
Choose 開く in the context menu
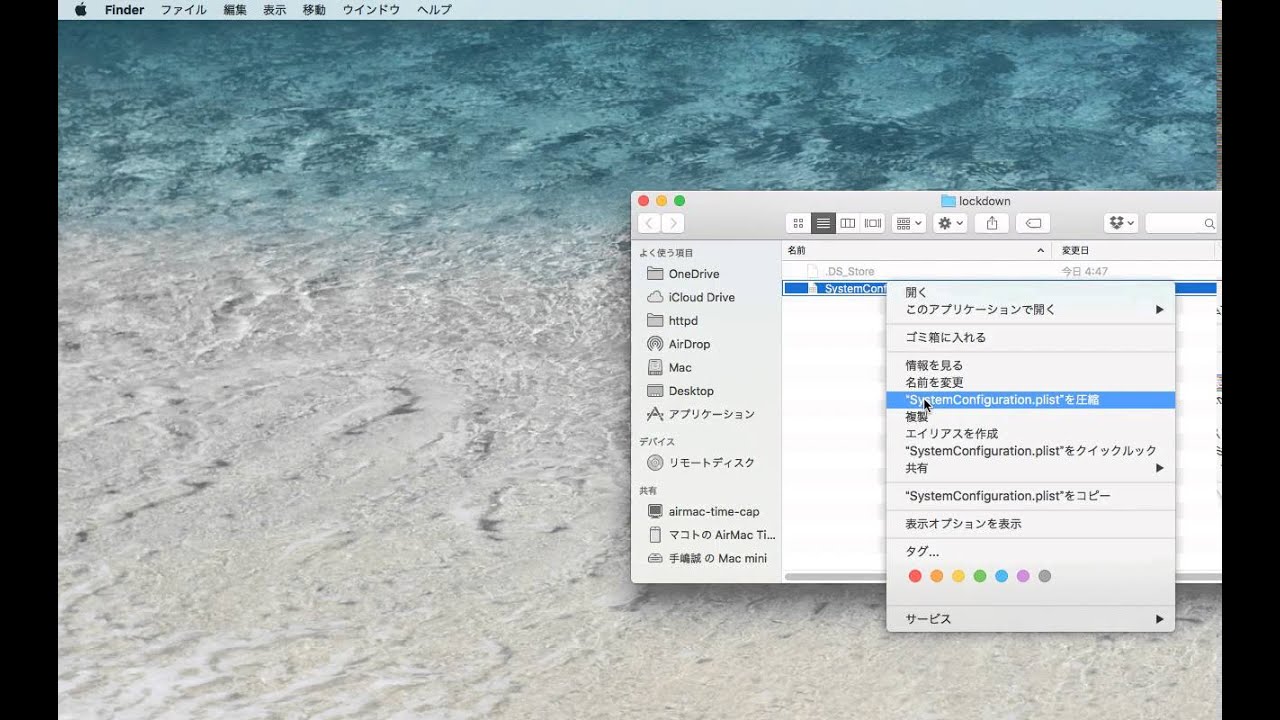pyautogui.click(x=1030, y=292)
